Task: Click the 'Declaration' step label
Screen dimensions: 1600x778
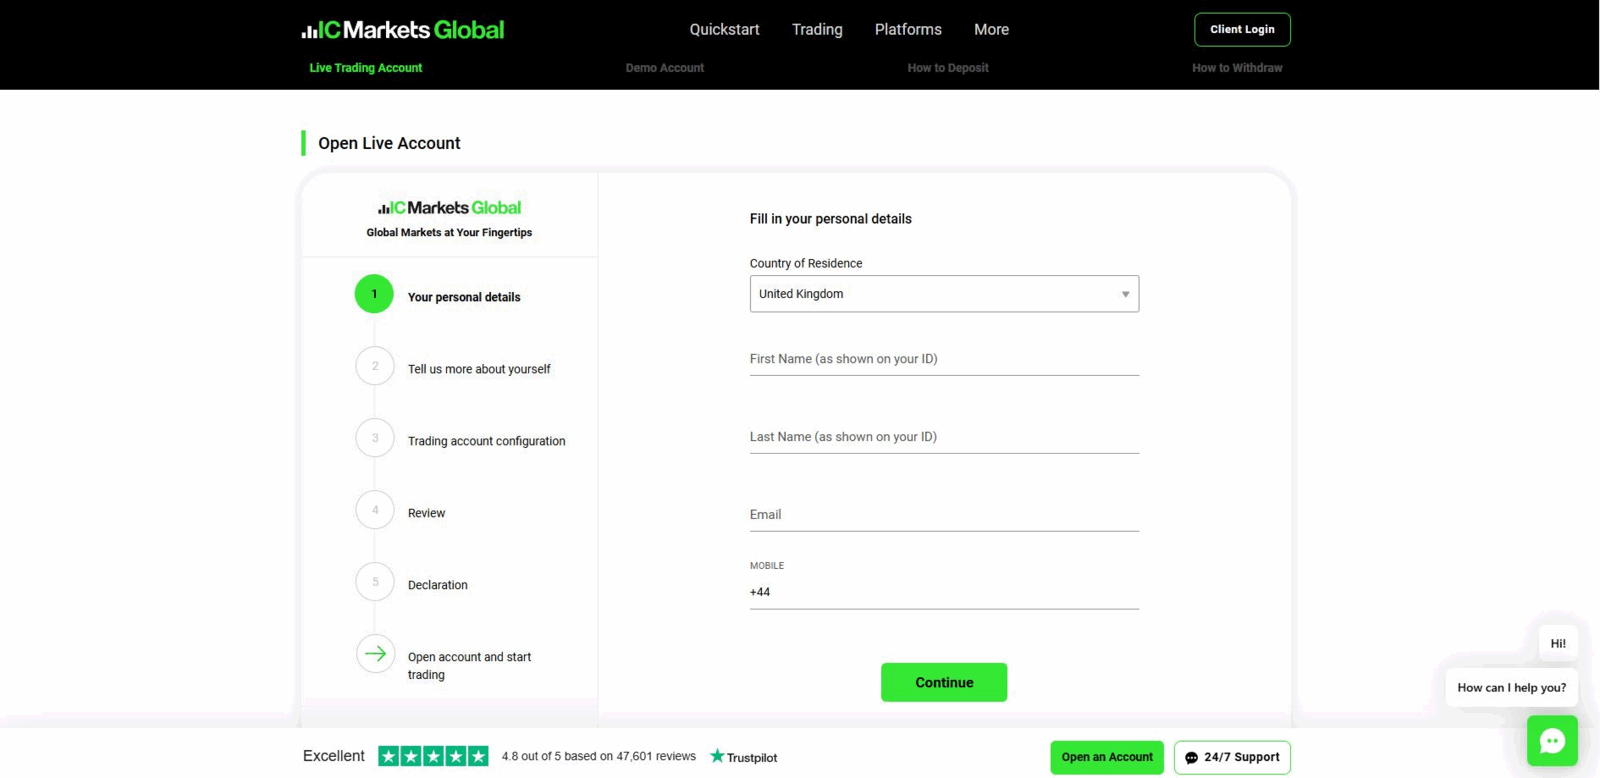Action: point(437,585)
